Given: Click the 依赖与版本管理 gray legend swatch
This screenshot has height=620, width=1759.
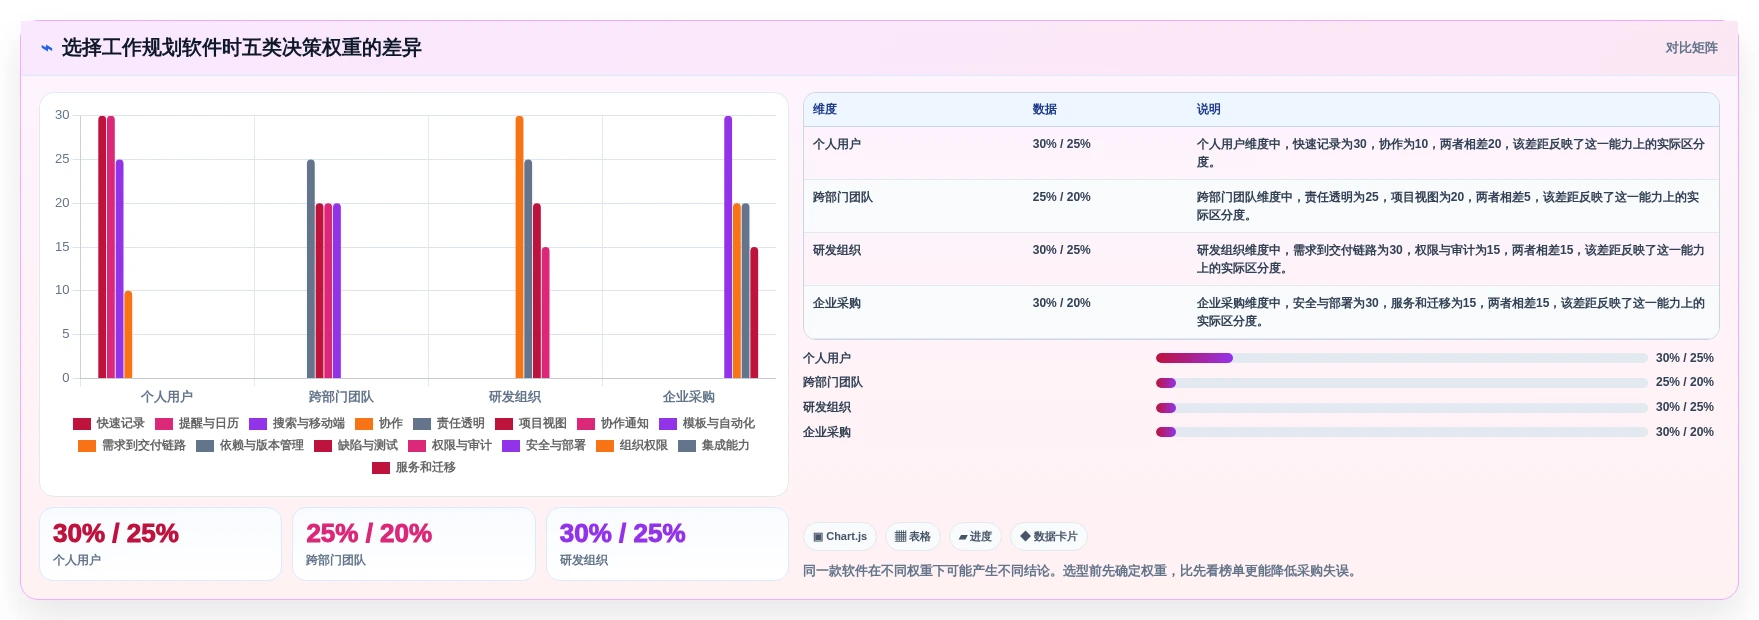Looking at the screenshot, I should [205, 446].
